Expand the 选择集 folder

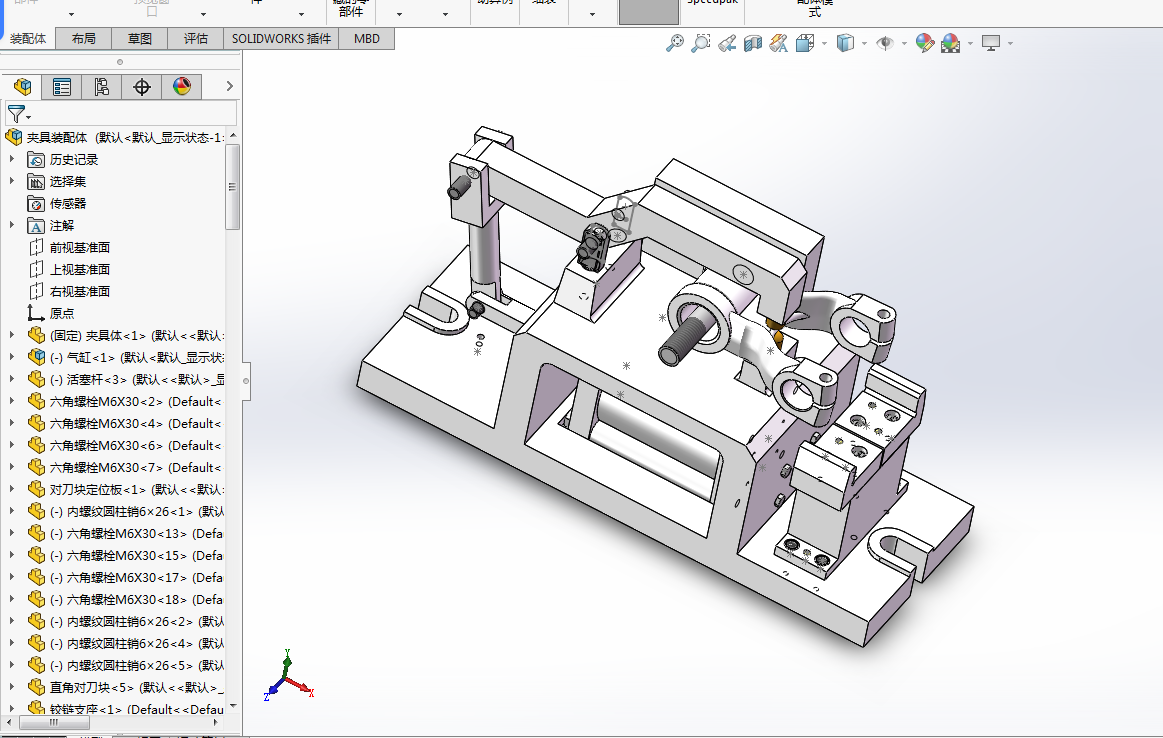click(x=11, y=181)
